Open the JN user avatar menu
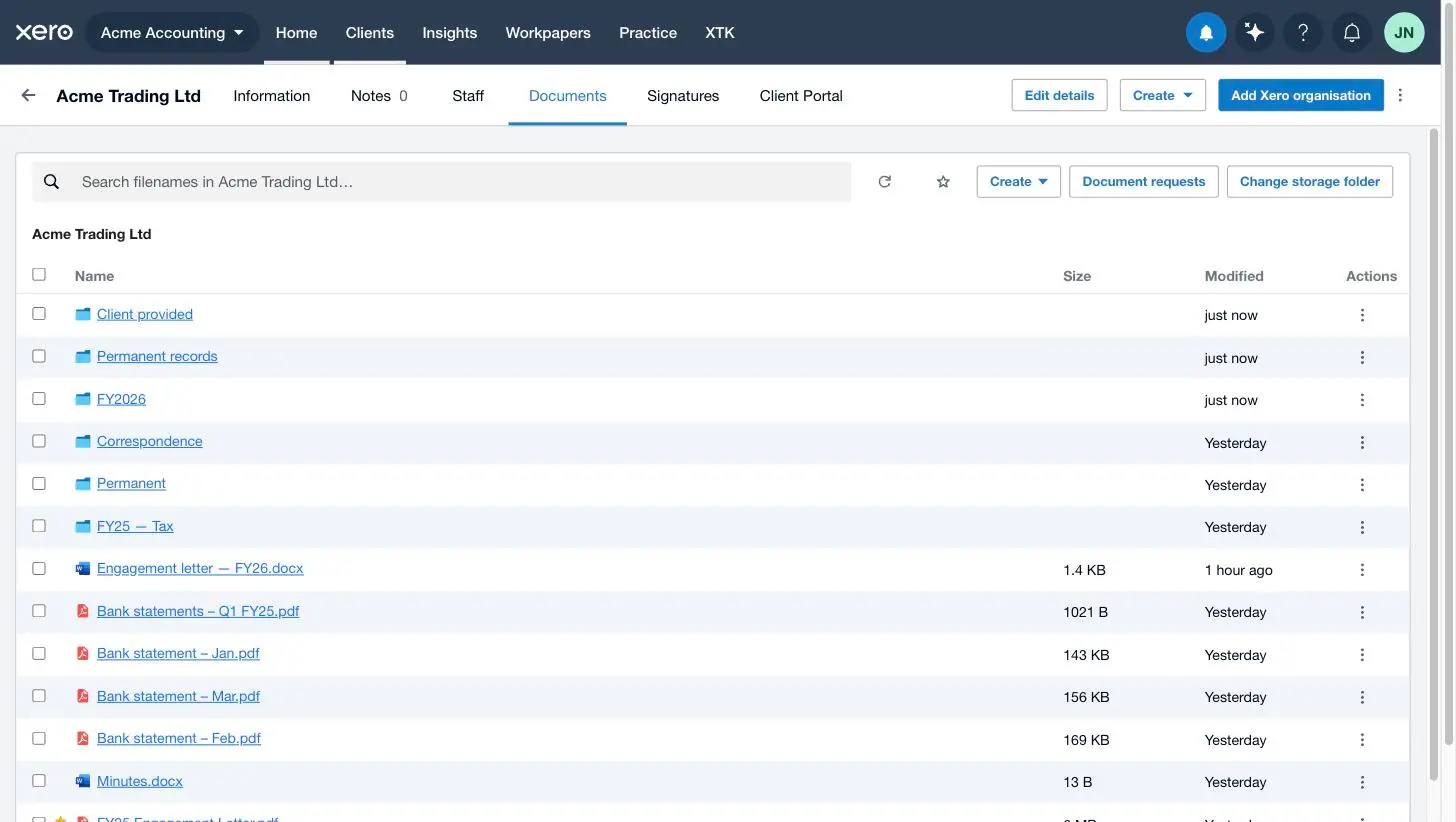Screen dimensions: 1456x822 coord(1404,33)
